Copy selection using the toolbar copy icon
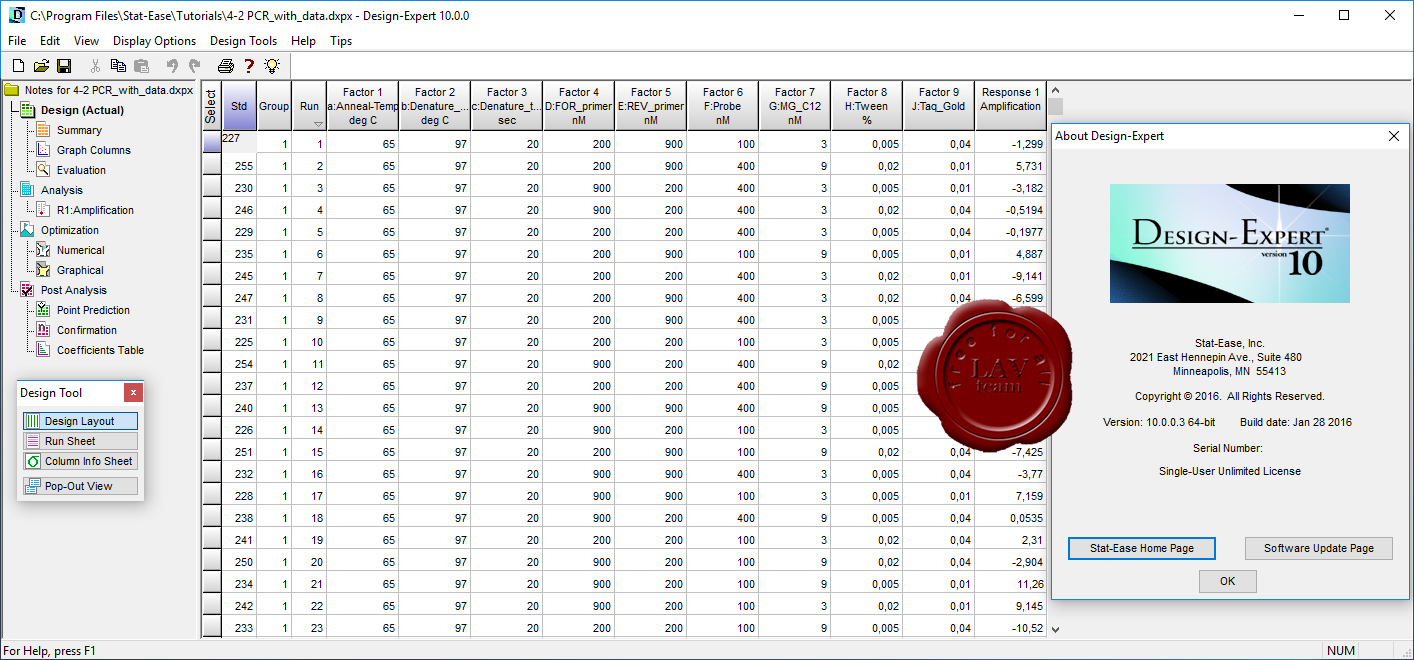 tap(118, 66)
